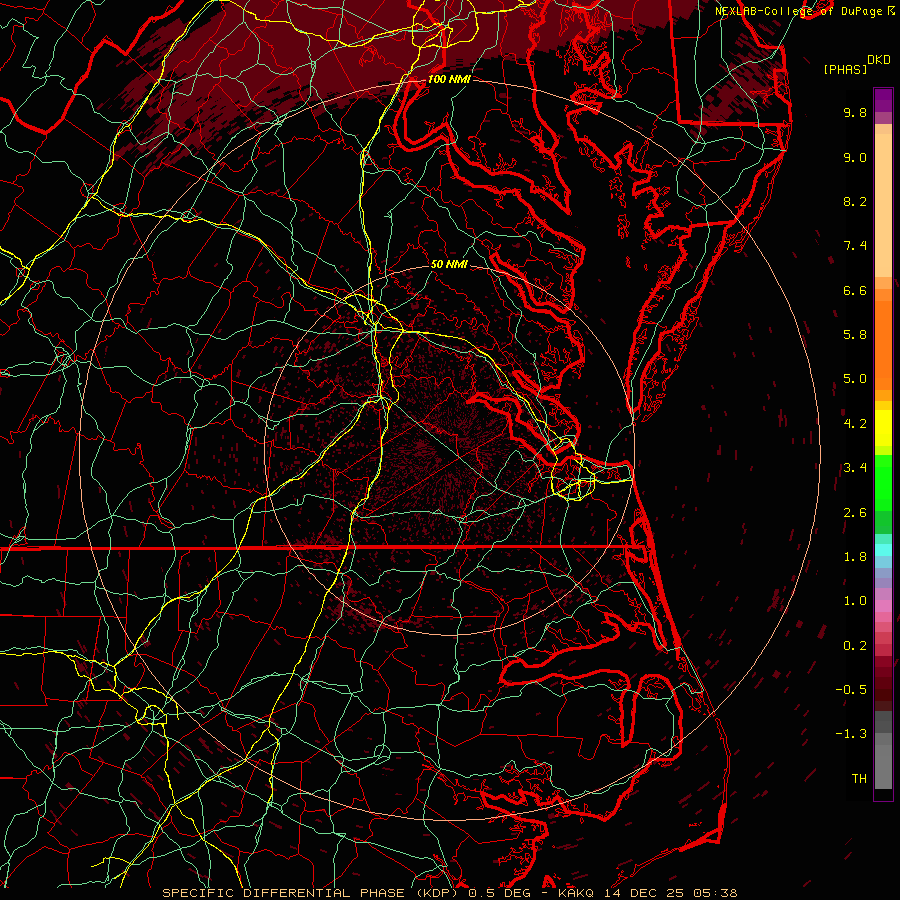The width and height of the screenshot is (900, 900).
Task: Select the 1.8 color scale value
Action: [x=855, y=557]
